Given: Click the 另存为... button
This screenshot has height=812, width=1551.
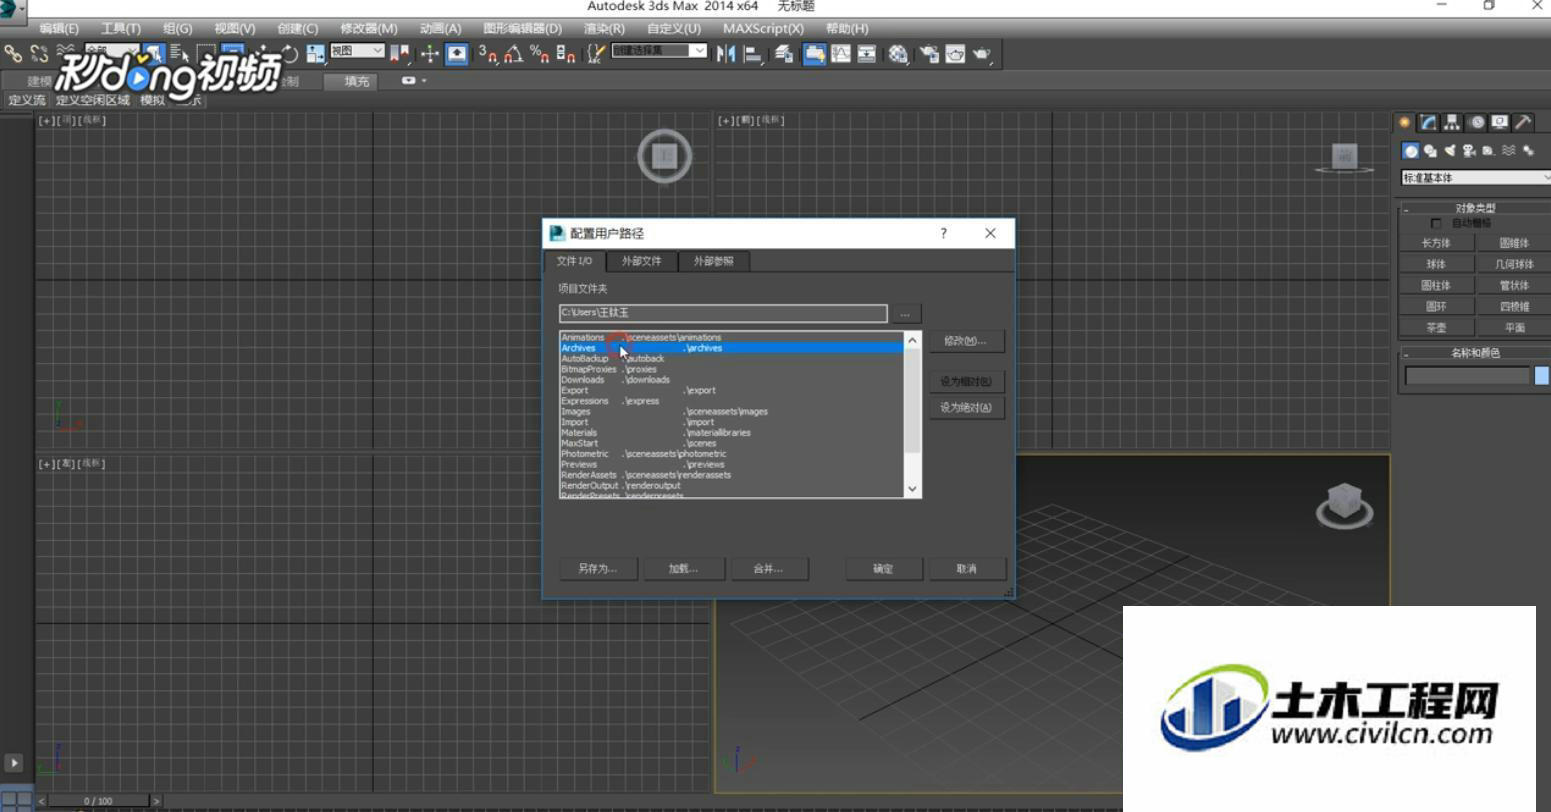Looking at the screenshot, I should (x=598, y=568).
